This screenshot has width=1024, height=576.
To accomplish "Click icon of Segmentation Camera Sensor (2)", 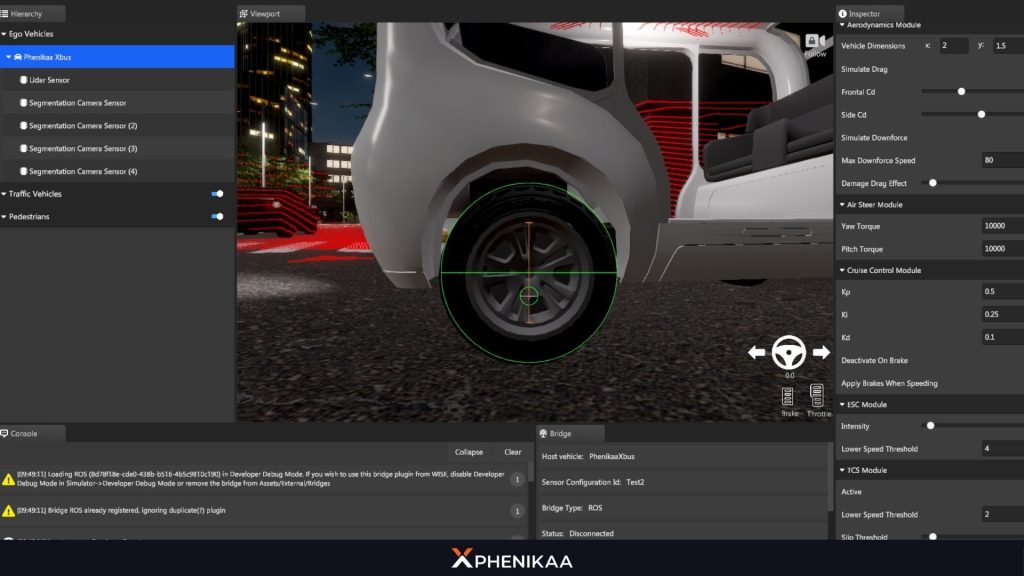I will point(24,125).
